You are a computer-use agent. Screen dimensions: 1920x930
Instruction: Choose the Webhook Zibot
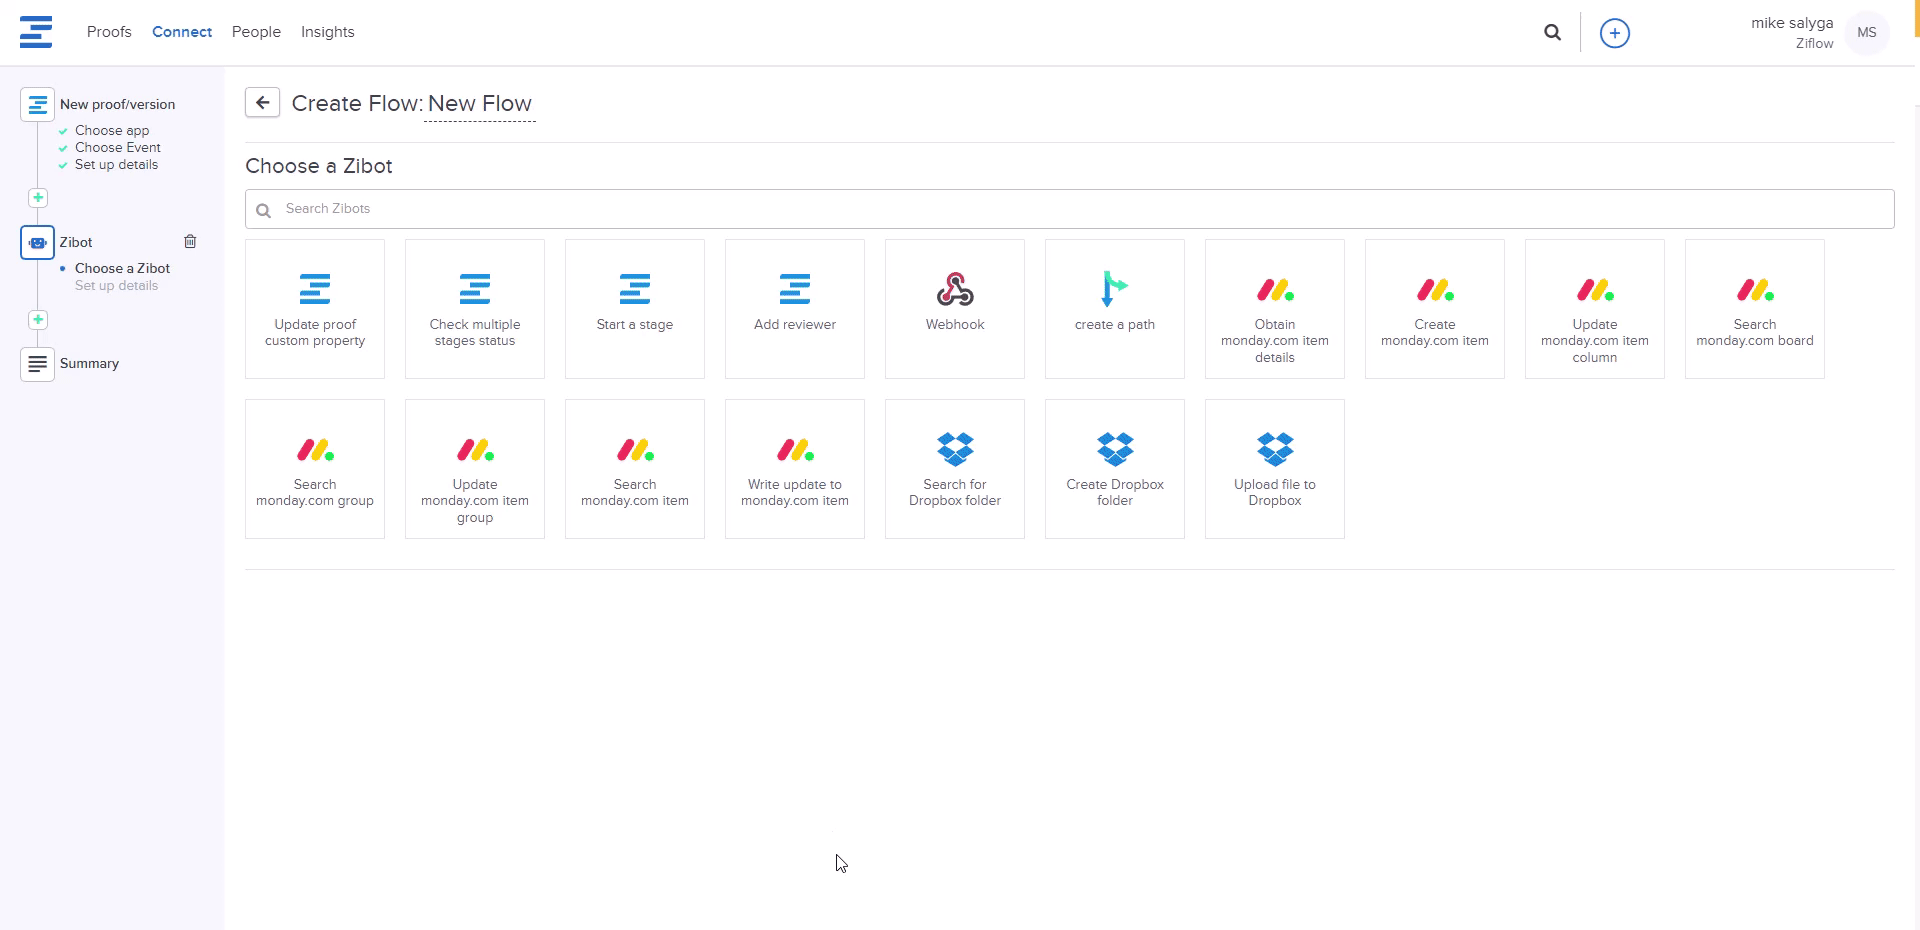[x=955, y=309]
